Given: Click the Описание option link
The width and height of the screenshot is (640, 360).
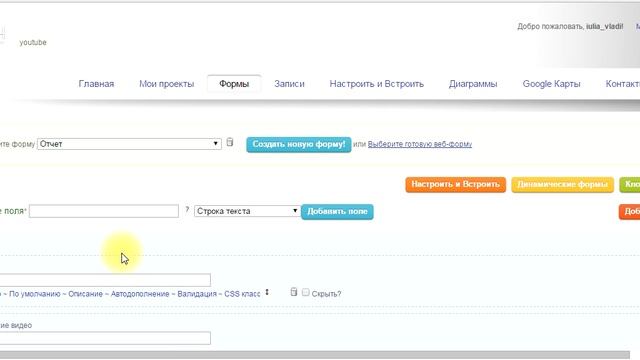Looking at the screenshot, I should pos(85,294).
